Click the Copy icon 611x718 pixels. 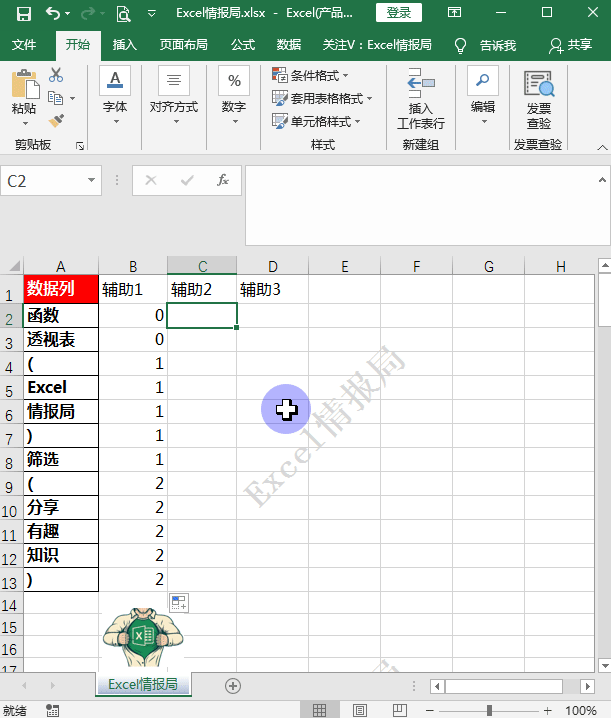click(56, 98)
